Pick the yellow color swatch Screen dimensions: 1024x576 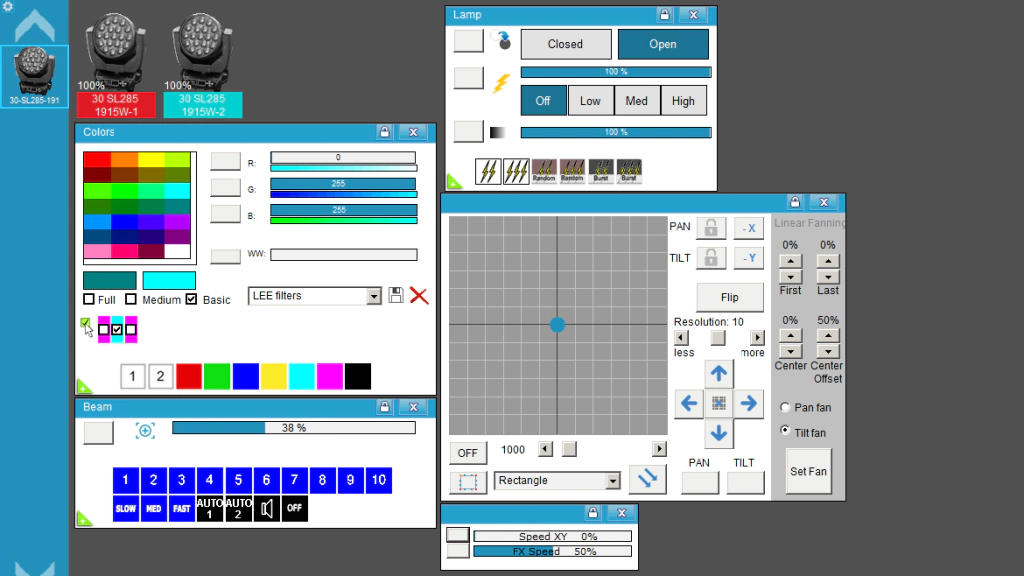click(x=274, y=376)
